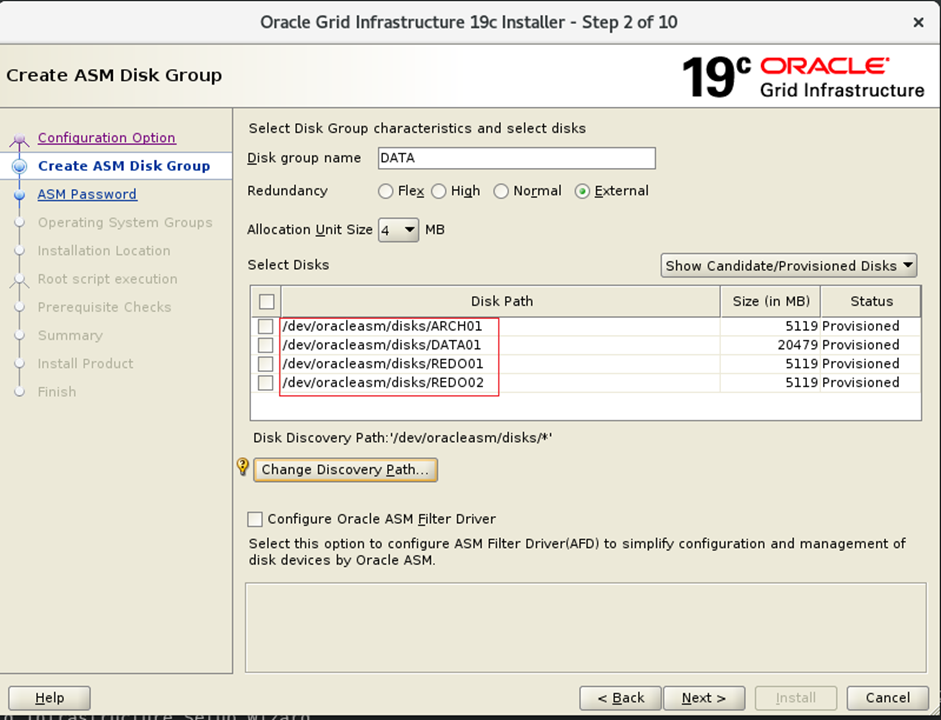941x720 pixels.
Task: Open the Allocation Unit Size dropdown
Action: pos(398,230)
